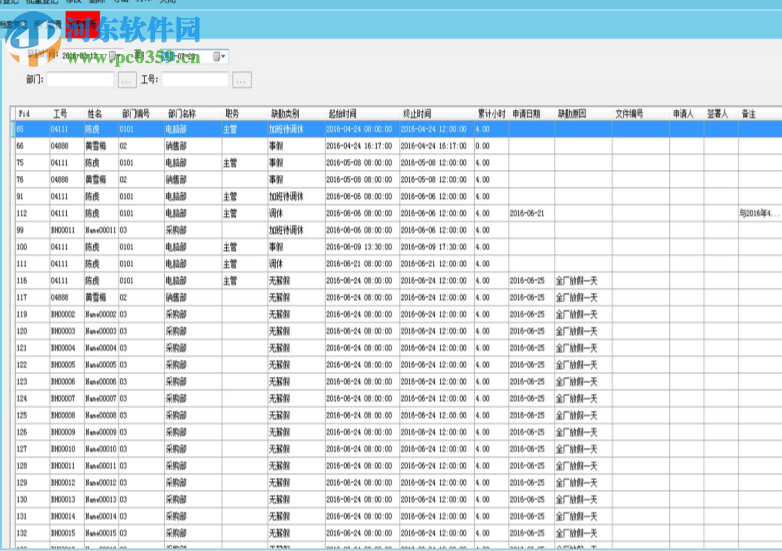Click the 文件编号 column header
This screenshot has height=551, width=782.
629,114
